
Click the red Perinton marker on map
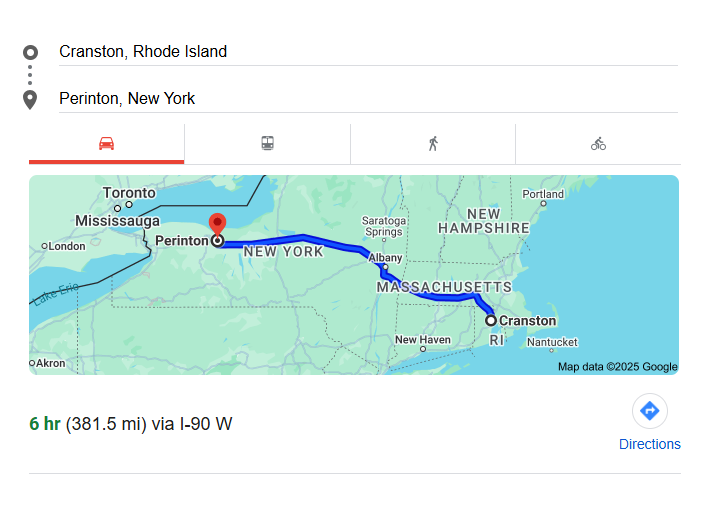point(217,224)
